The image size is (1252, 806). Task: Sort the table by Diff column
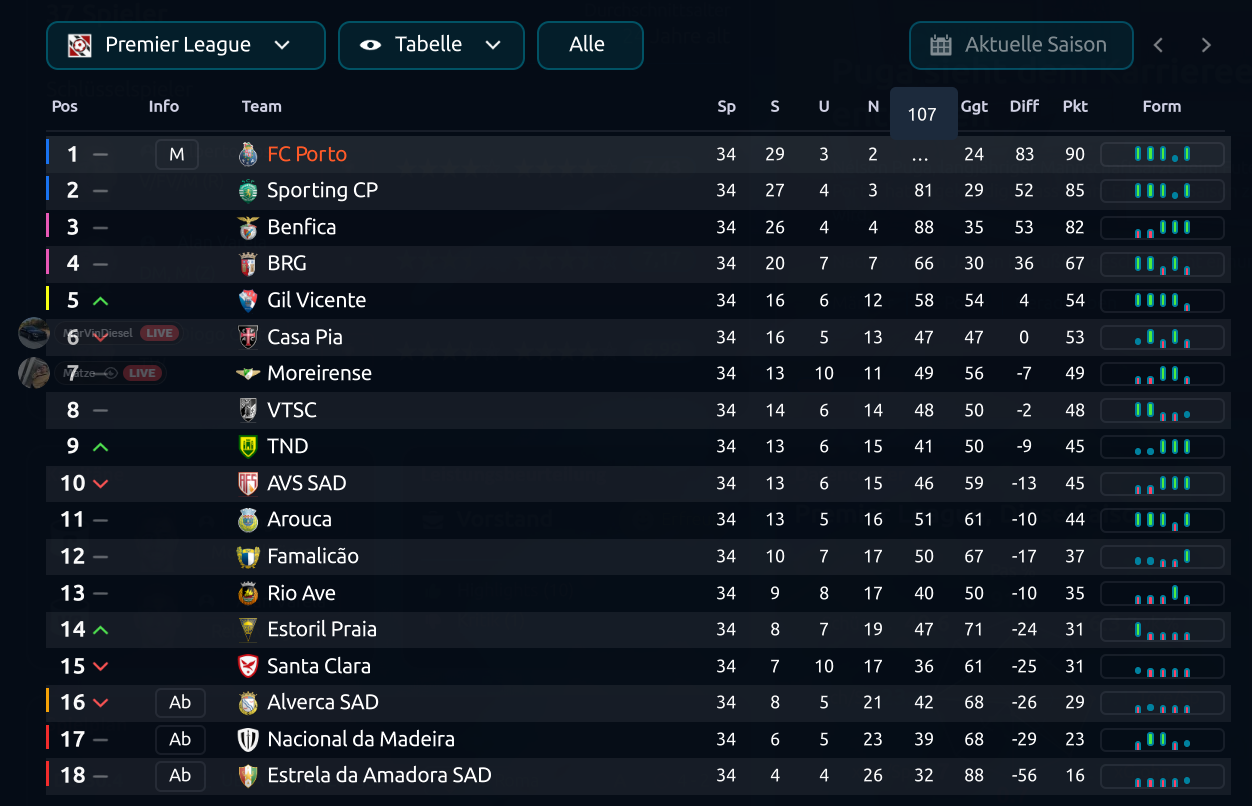click(1024, 106)
